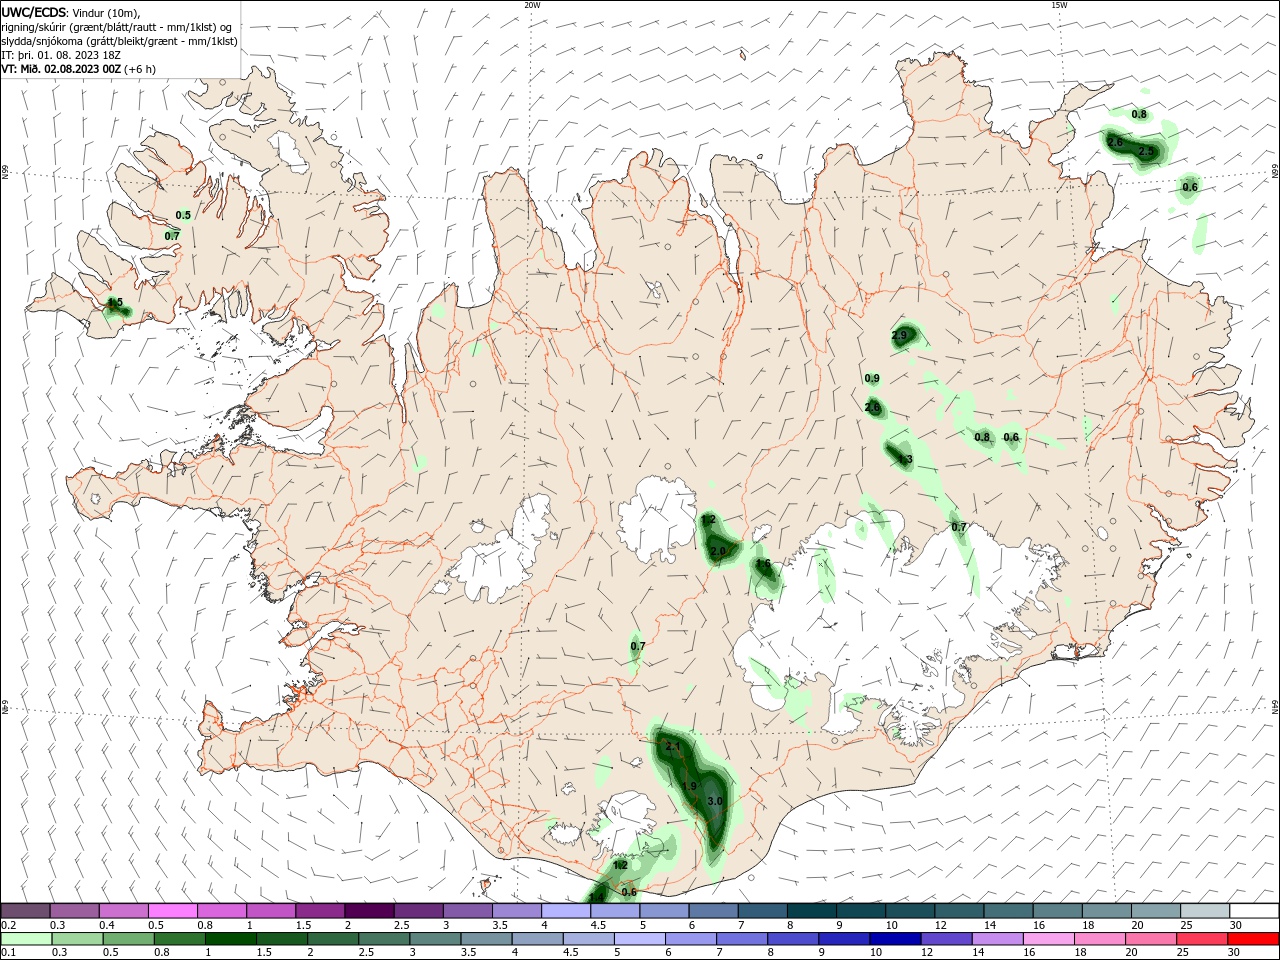Image resolution: width=1280 pixels, height=960 pixels.
Task: Select the 'IT: þri. 01. 08. 2023 18Z' line
Action: click(x=61, y=55)
